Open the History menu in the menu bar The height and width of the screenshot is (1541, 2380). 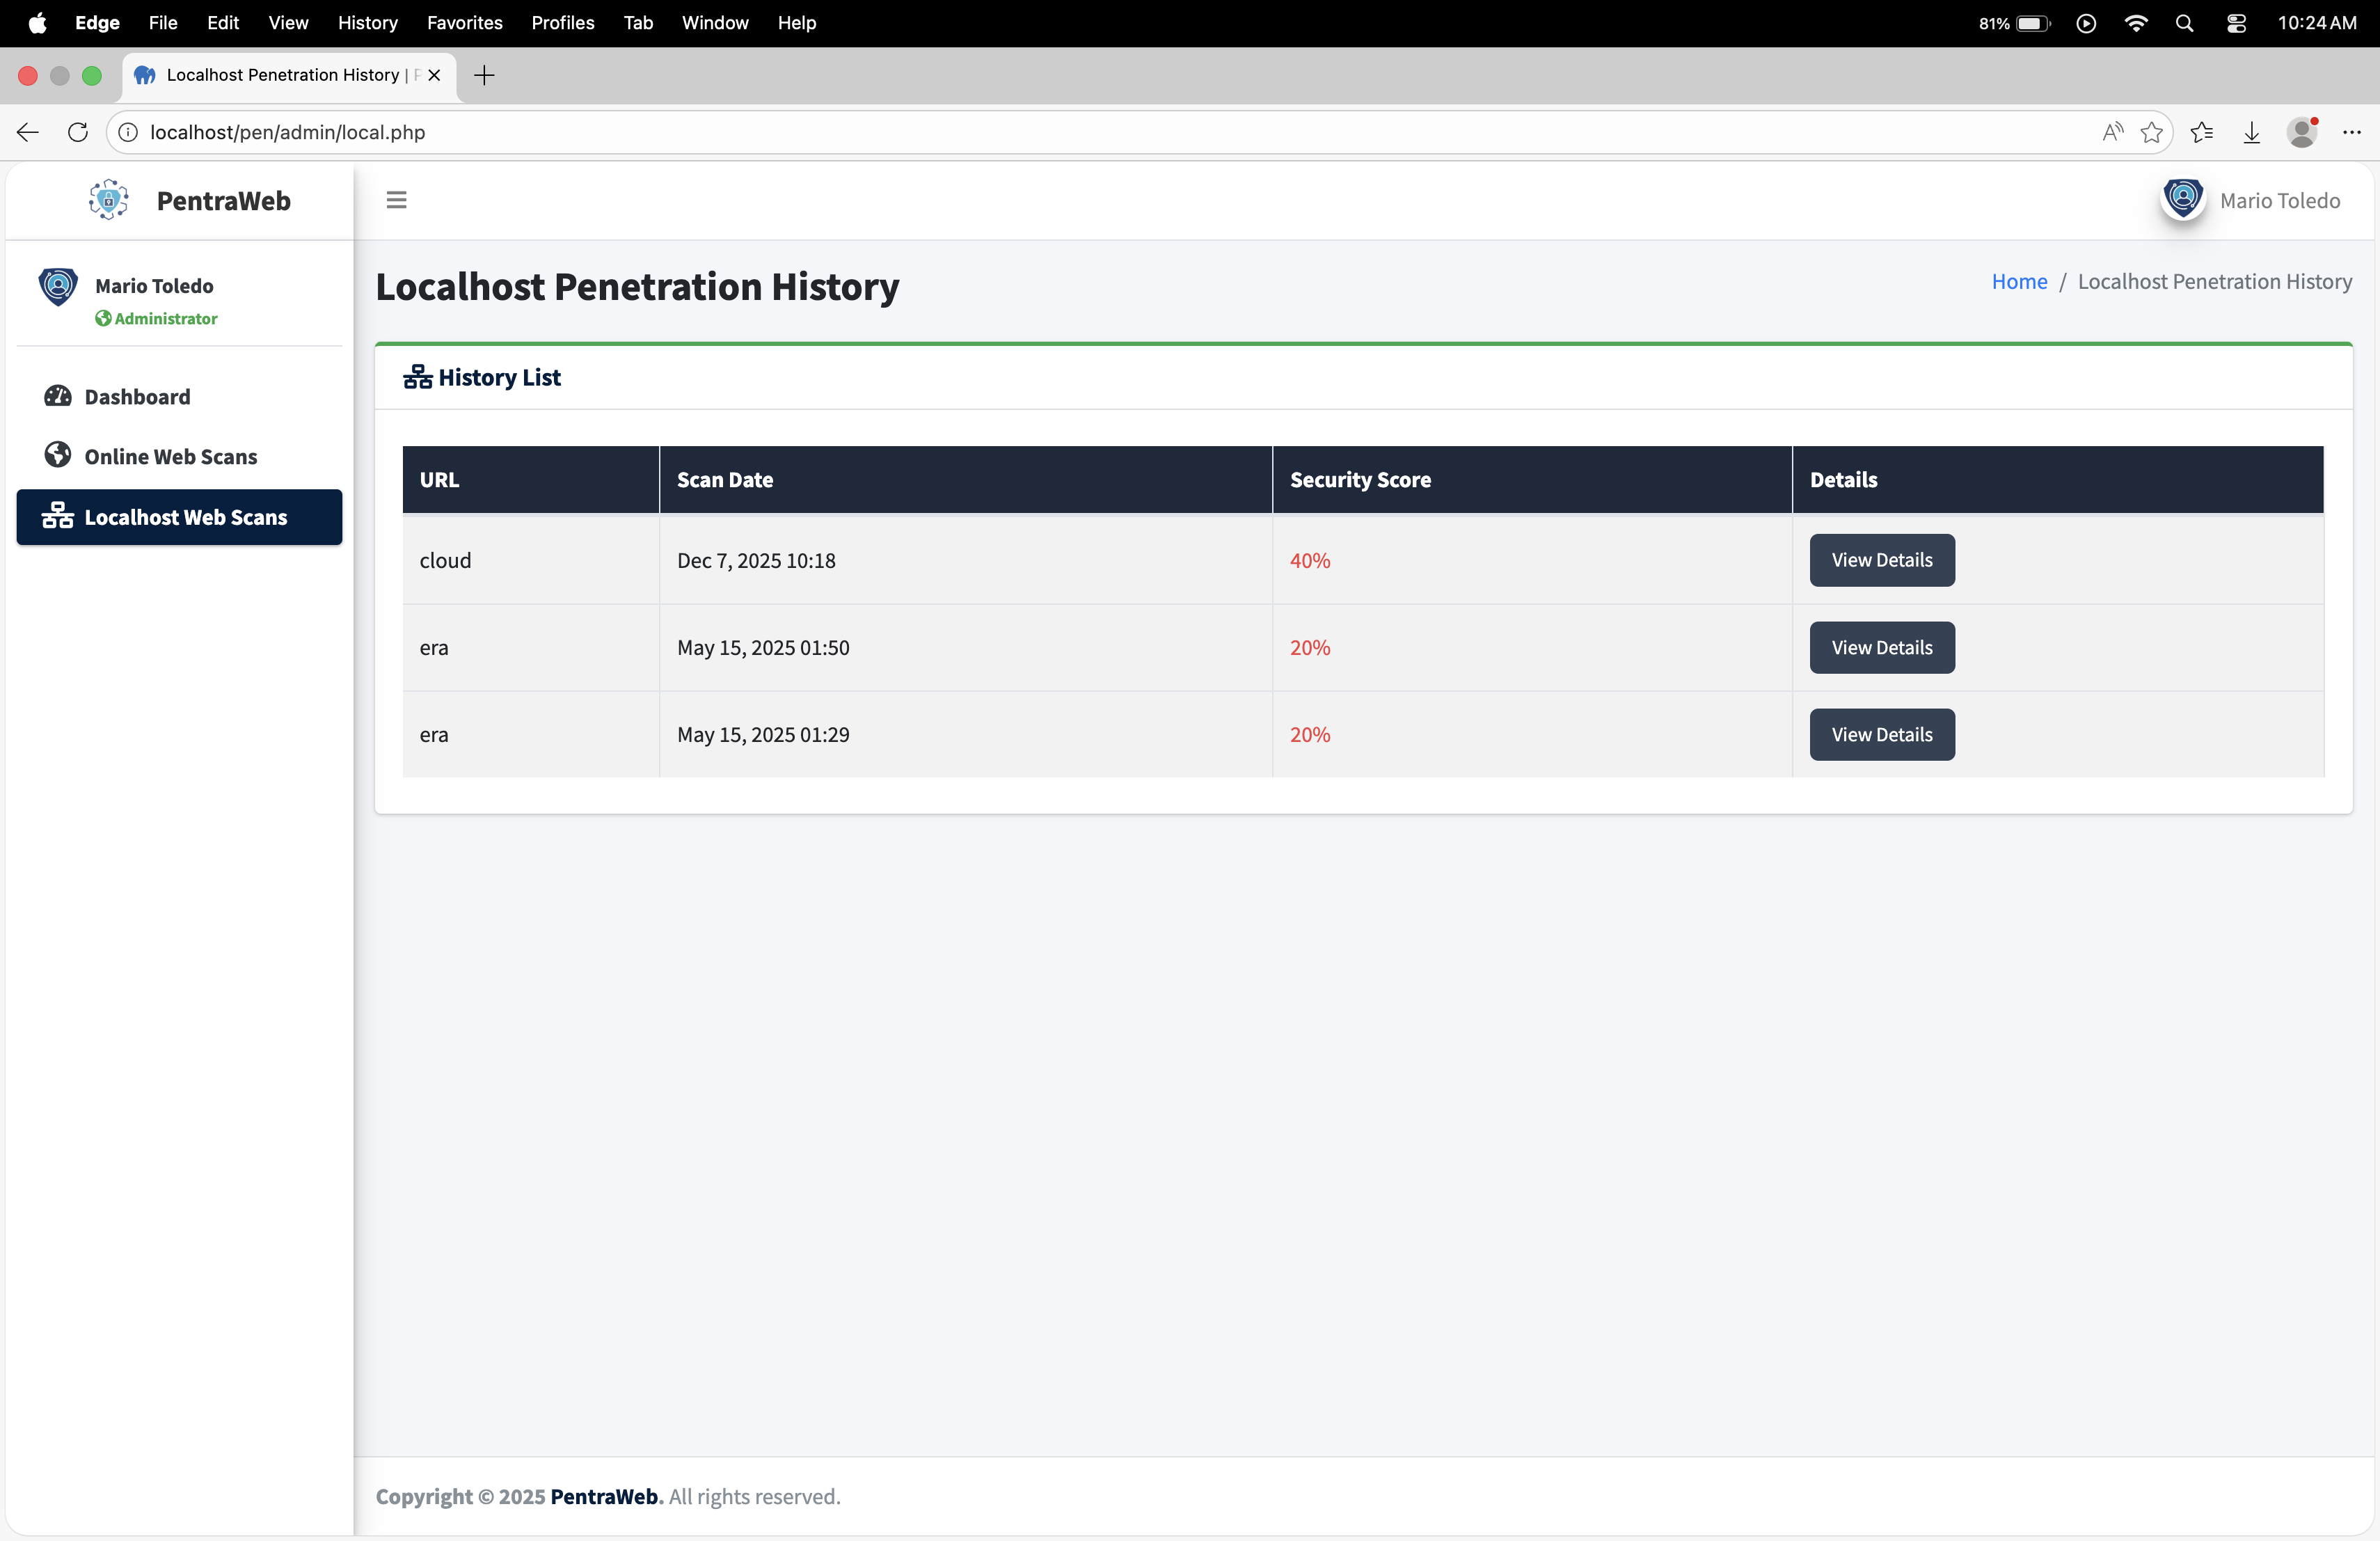[x=367, y=23]
